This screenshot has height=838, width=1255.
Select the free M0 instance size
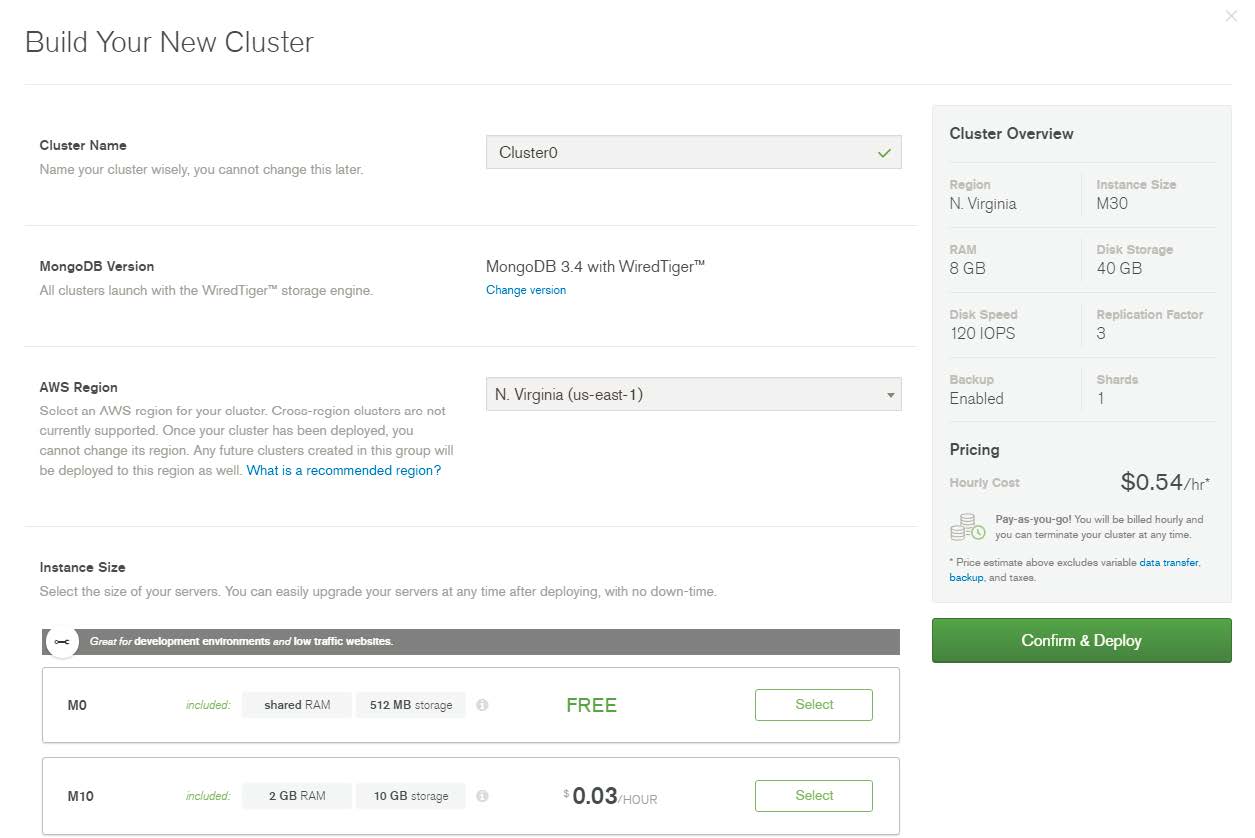(813, 705)
